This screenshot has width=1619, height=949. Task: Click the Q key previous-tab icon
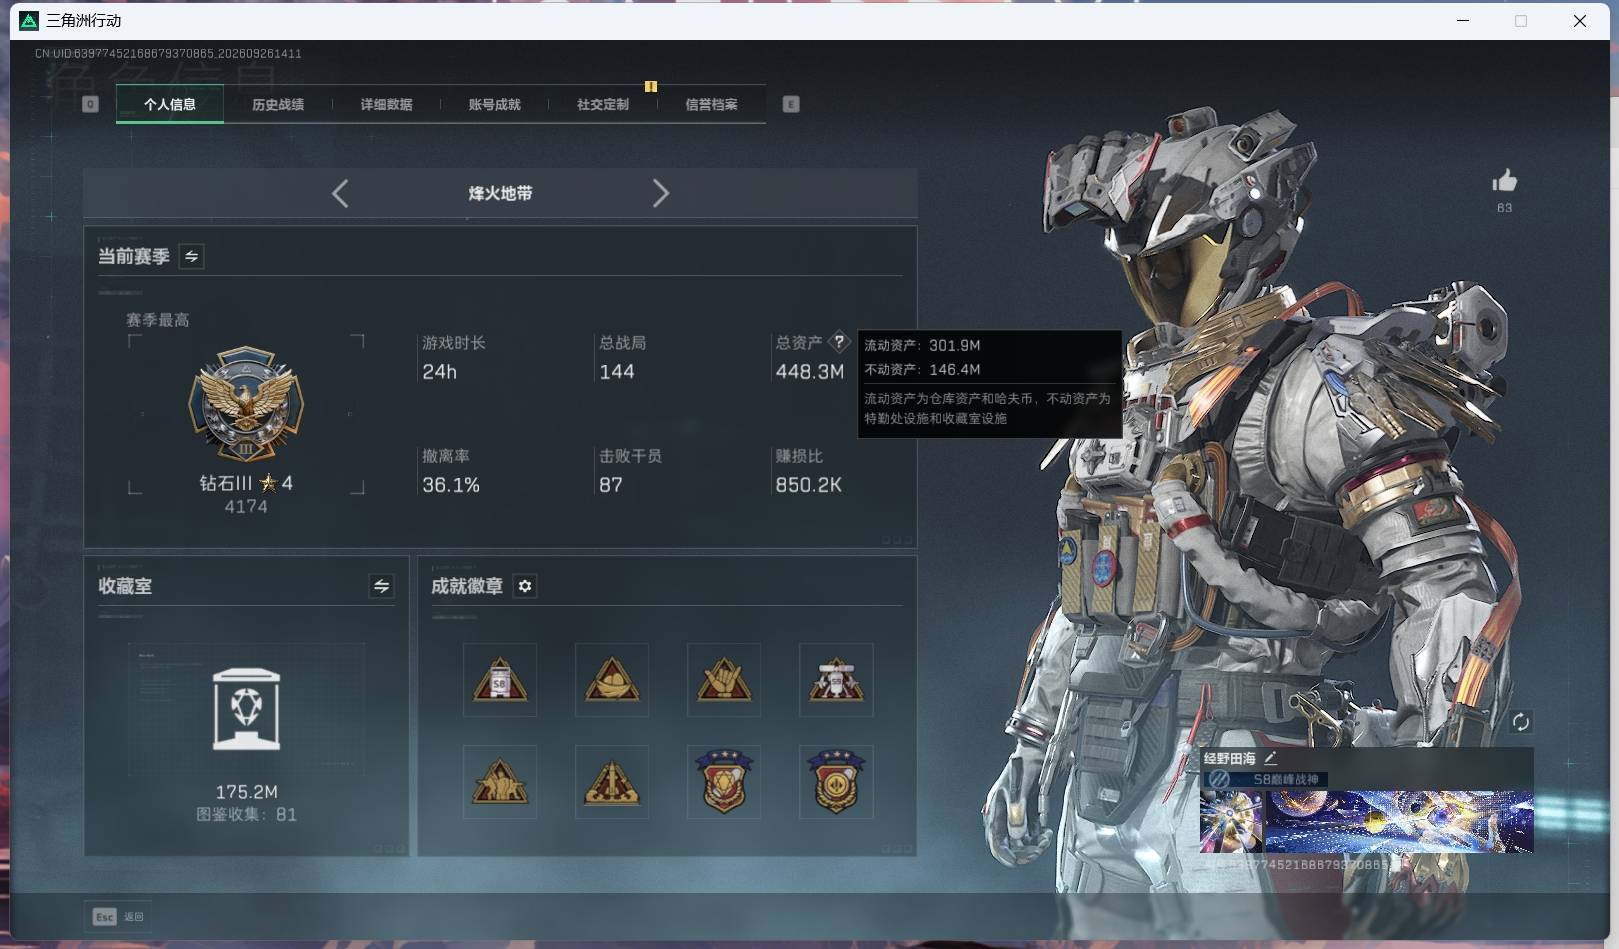[x=90, y=104]
